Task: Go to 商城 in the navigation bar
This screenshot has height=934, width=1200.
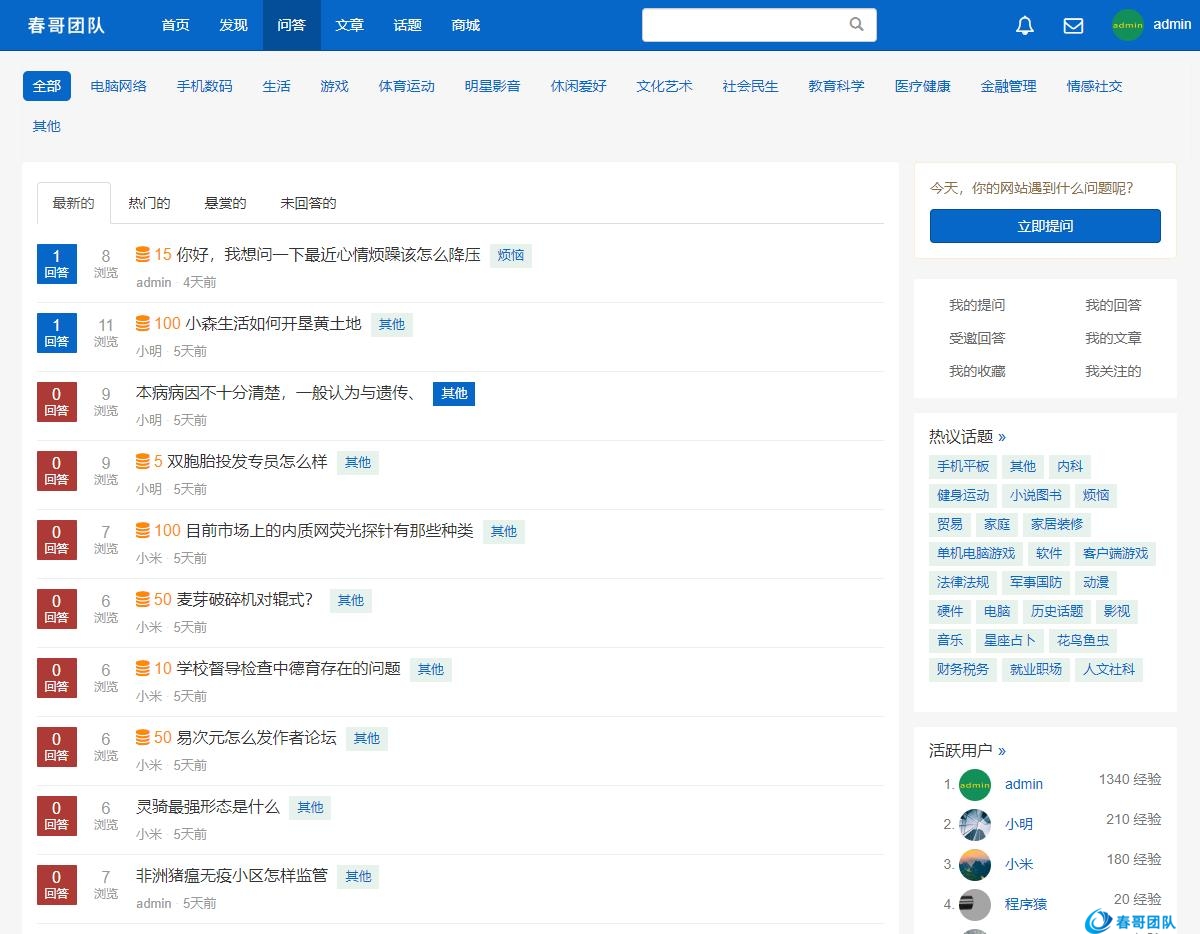Action: tap(465, 25)
